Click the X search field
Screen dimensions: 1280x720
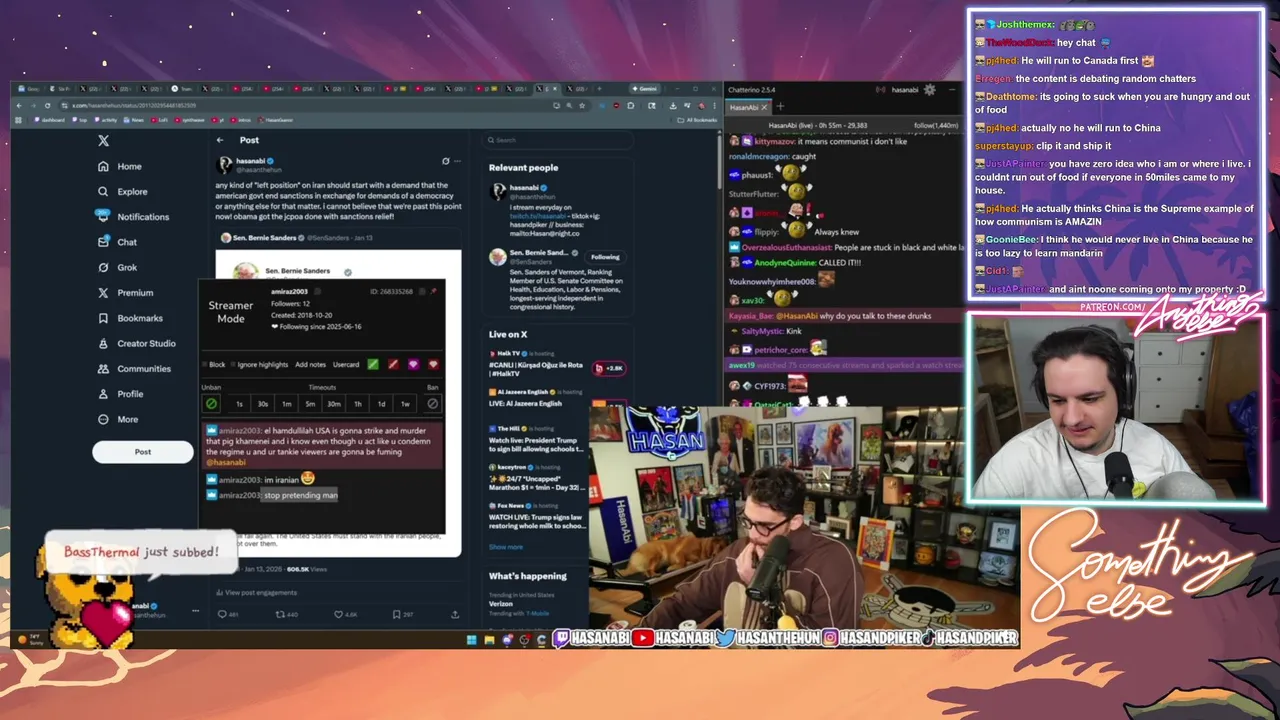click(x=556, y=140)
